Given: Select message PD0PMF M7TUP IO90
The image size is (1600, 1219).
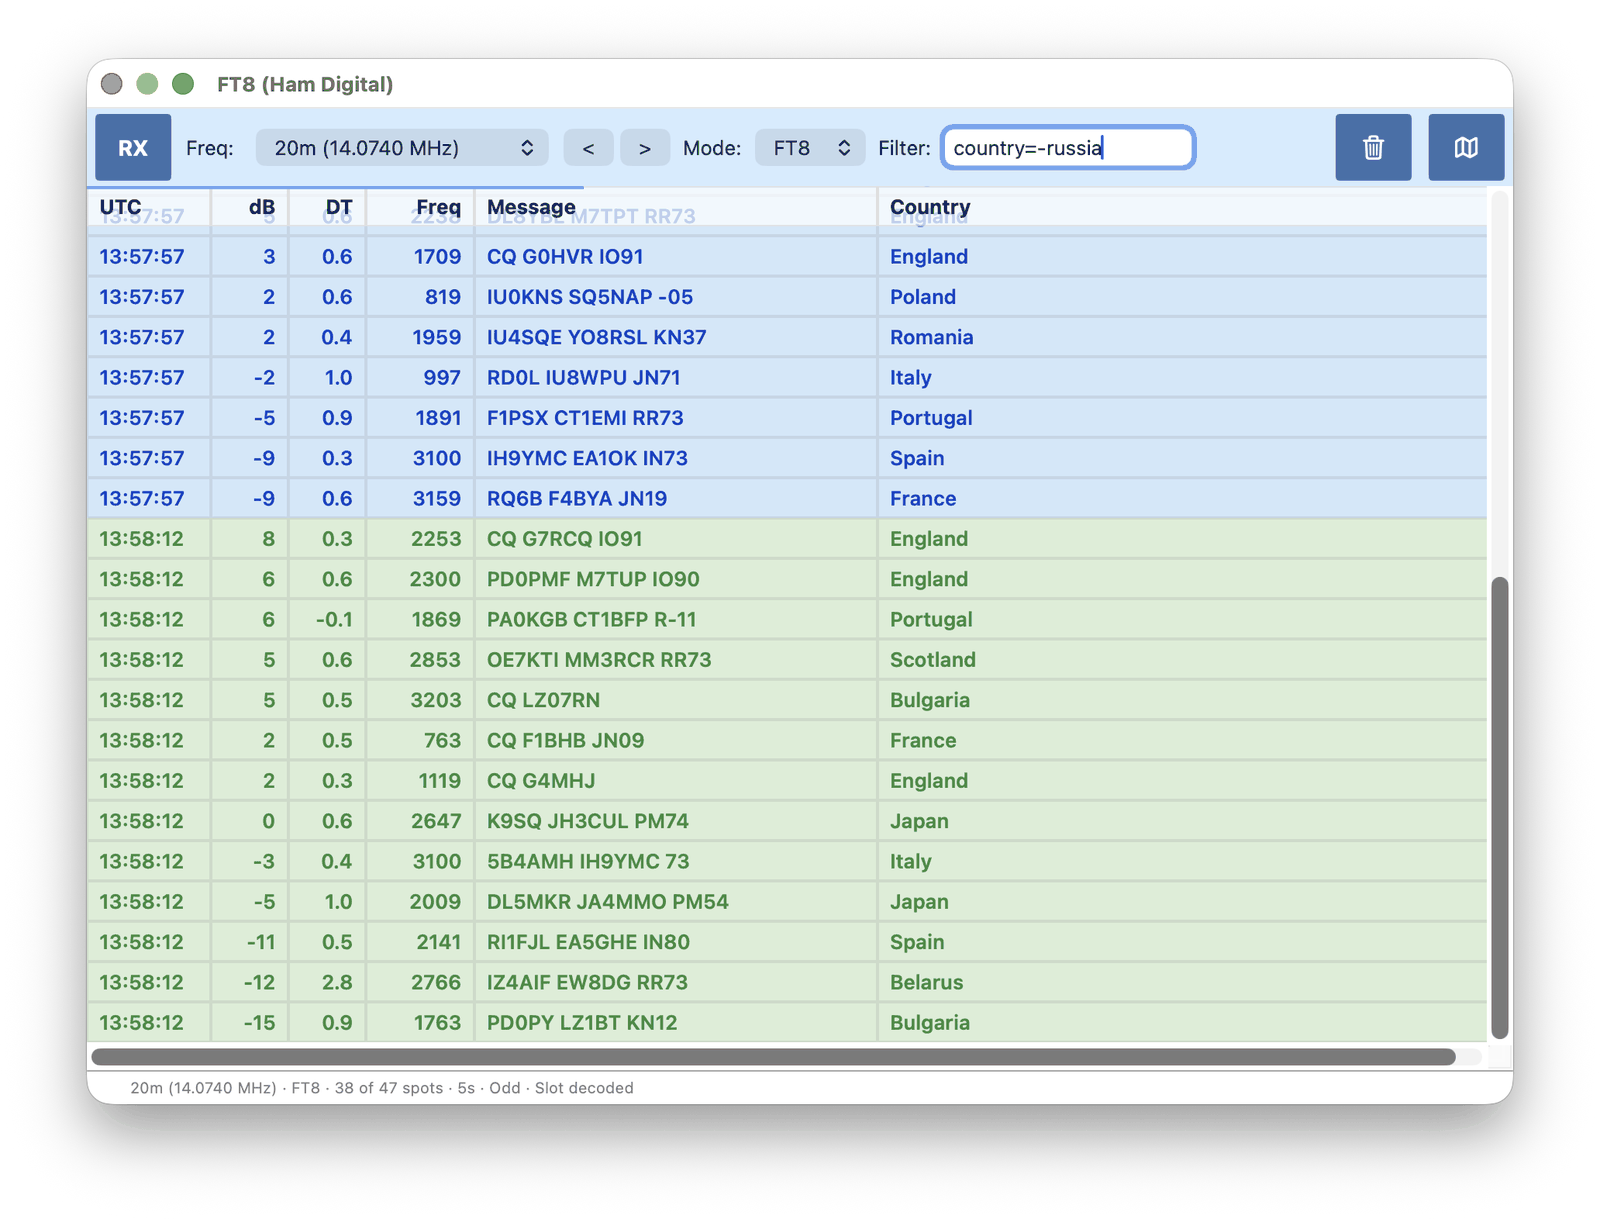Looking at the screenshot, I should tap(593, 579).
